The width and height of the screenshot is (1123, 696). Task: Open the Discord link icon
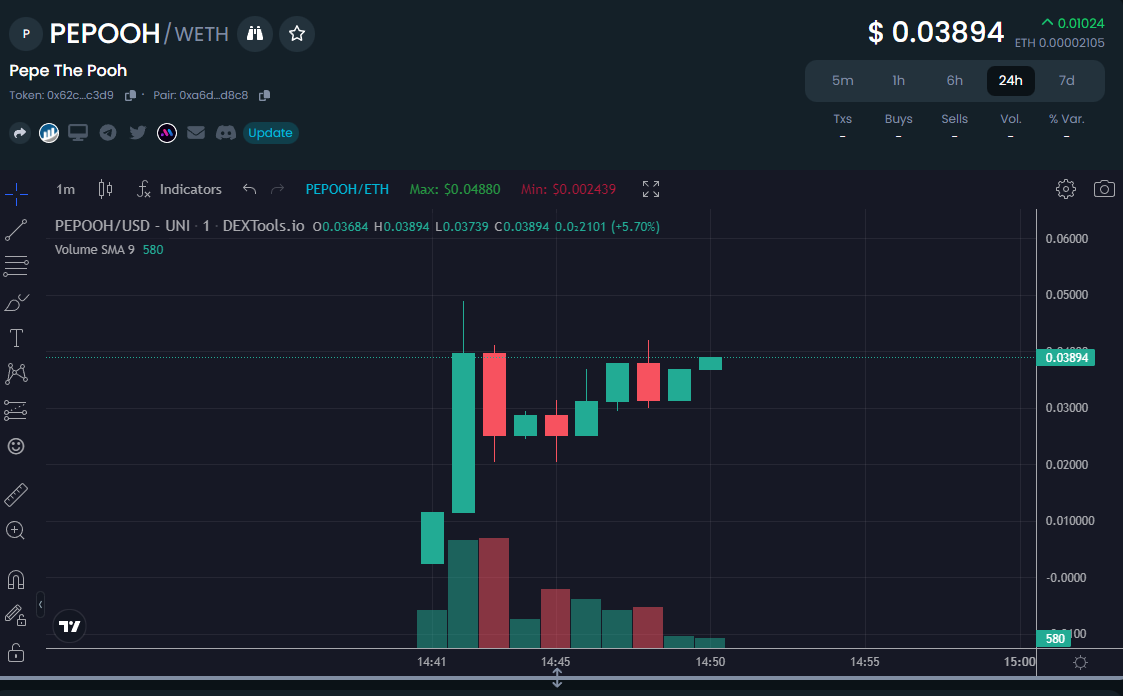click(226, 132)
